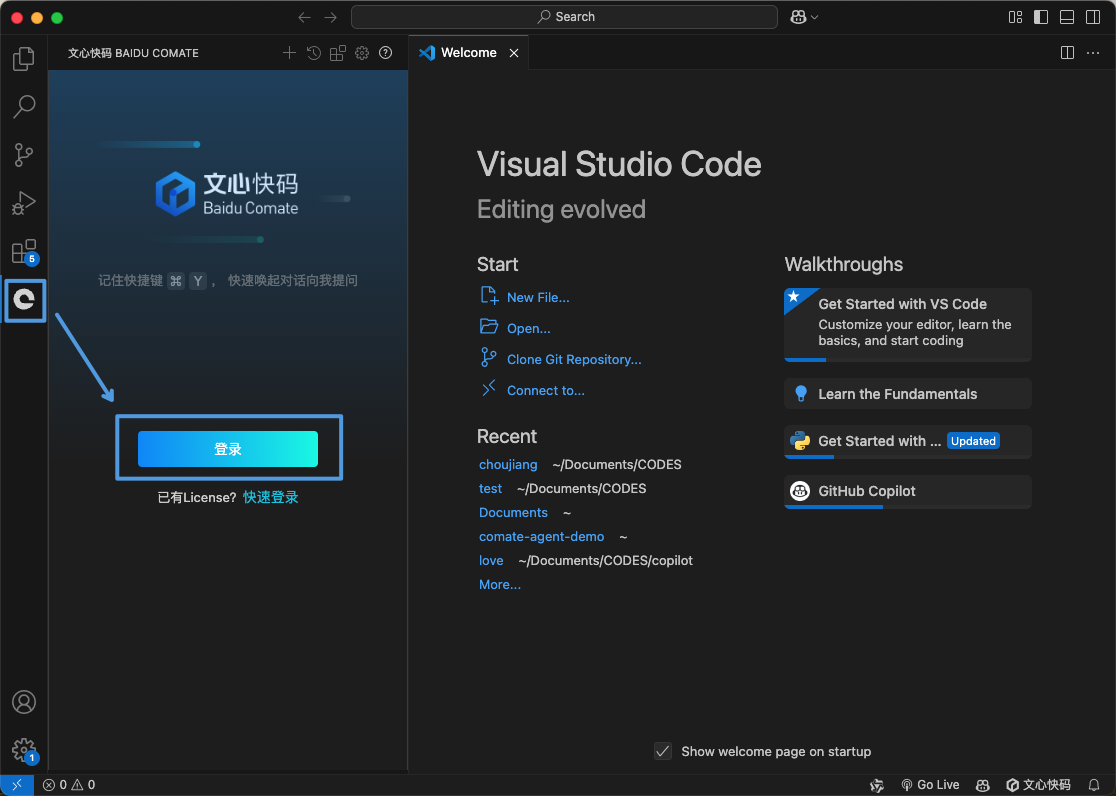Open the Manage gear in activity bar
This screenshot has height=796, width=1116.
pos(23,750)
